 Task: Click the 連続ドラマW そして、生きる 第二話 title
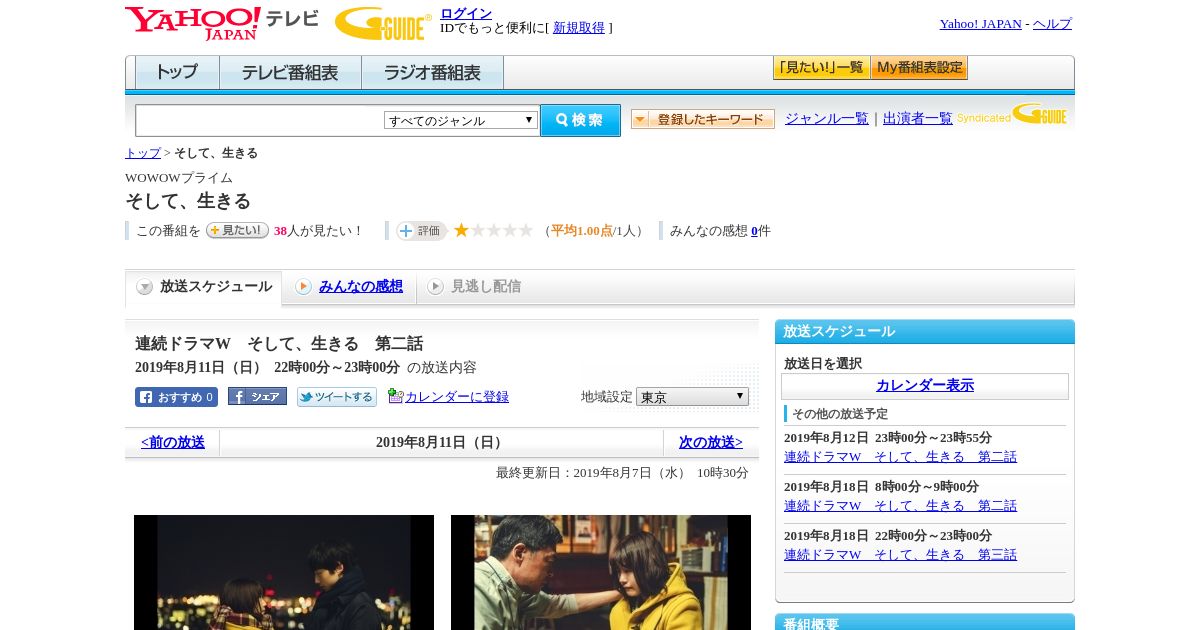279,343
